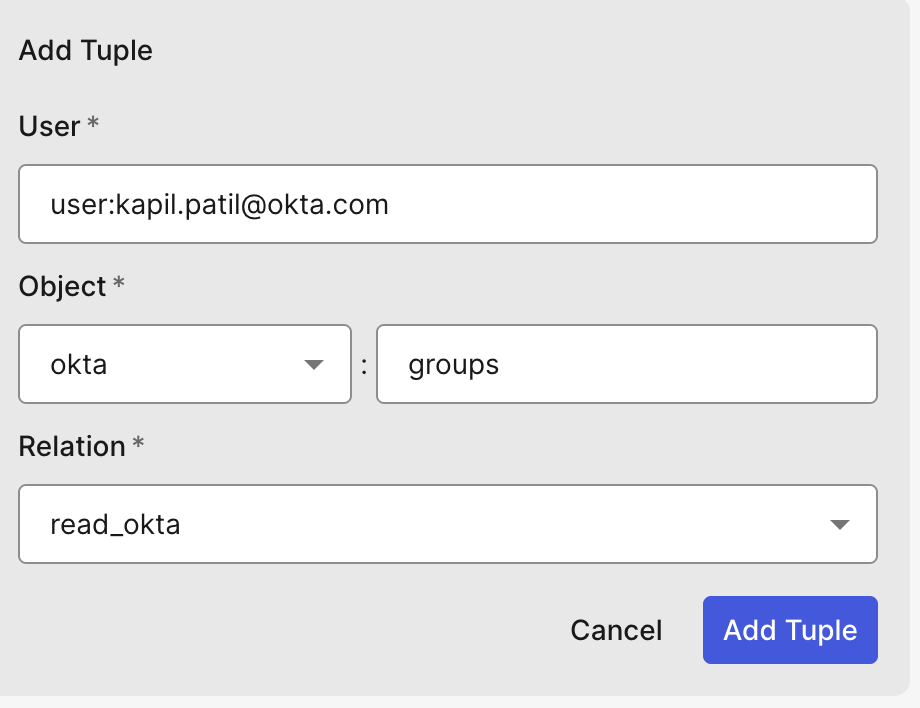Click the Relation field label

72,446
